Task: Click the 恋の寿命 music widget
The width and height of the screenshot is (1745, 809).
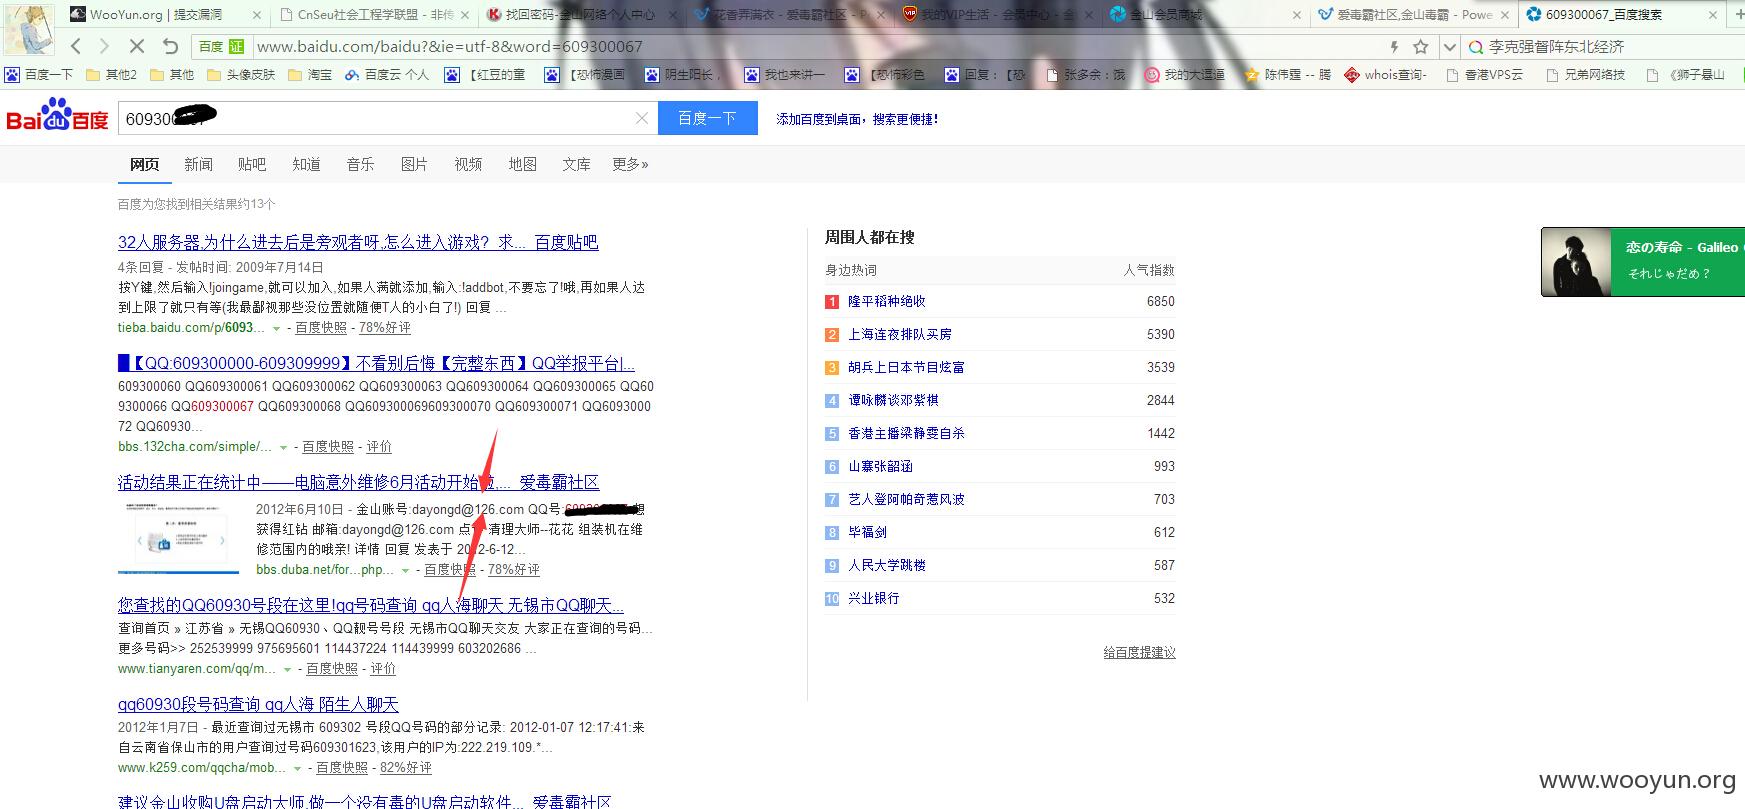Action: pyautogui.click(x=1642, y=262)
